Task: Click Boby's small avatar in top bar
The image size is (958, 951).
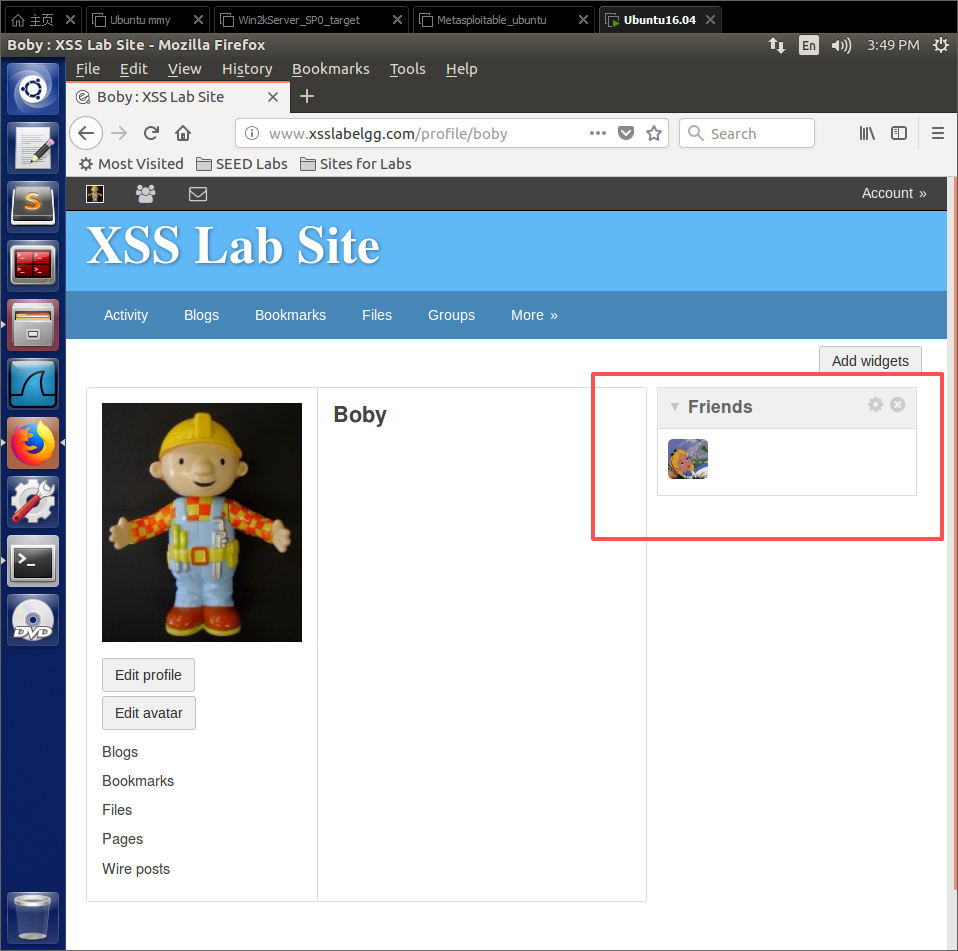Action: pyautogui.click(x=95, y=194)
